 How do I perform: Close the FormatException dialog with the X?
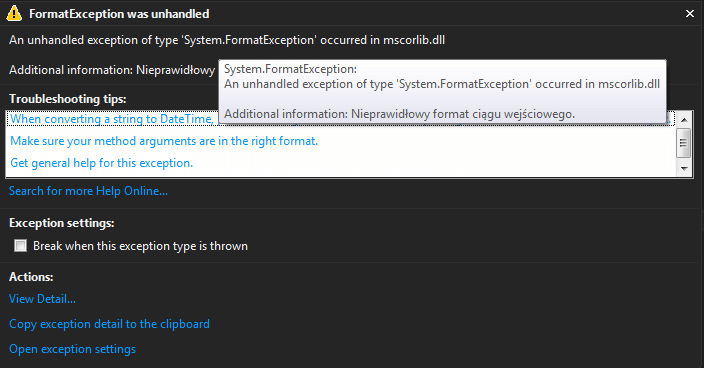point(690,14)
